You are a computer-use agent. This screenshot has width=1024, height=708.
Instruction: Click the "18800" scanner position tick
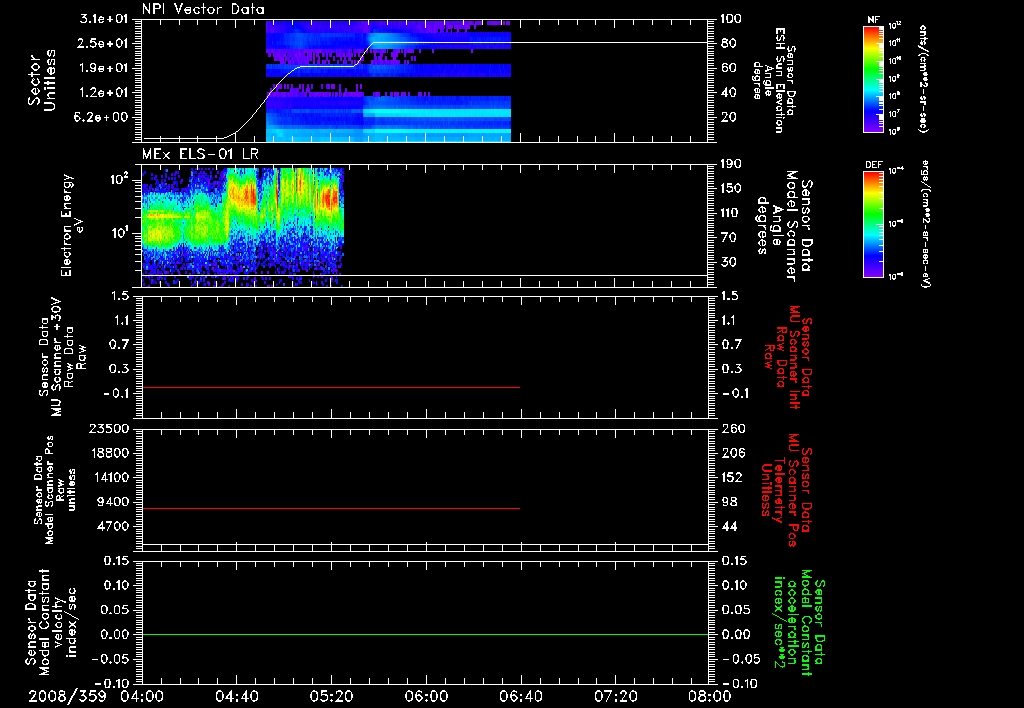(110, 453)
